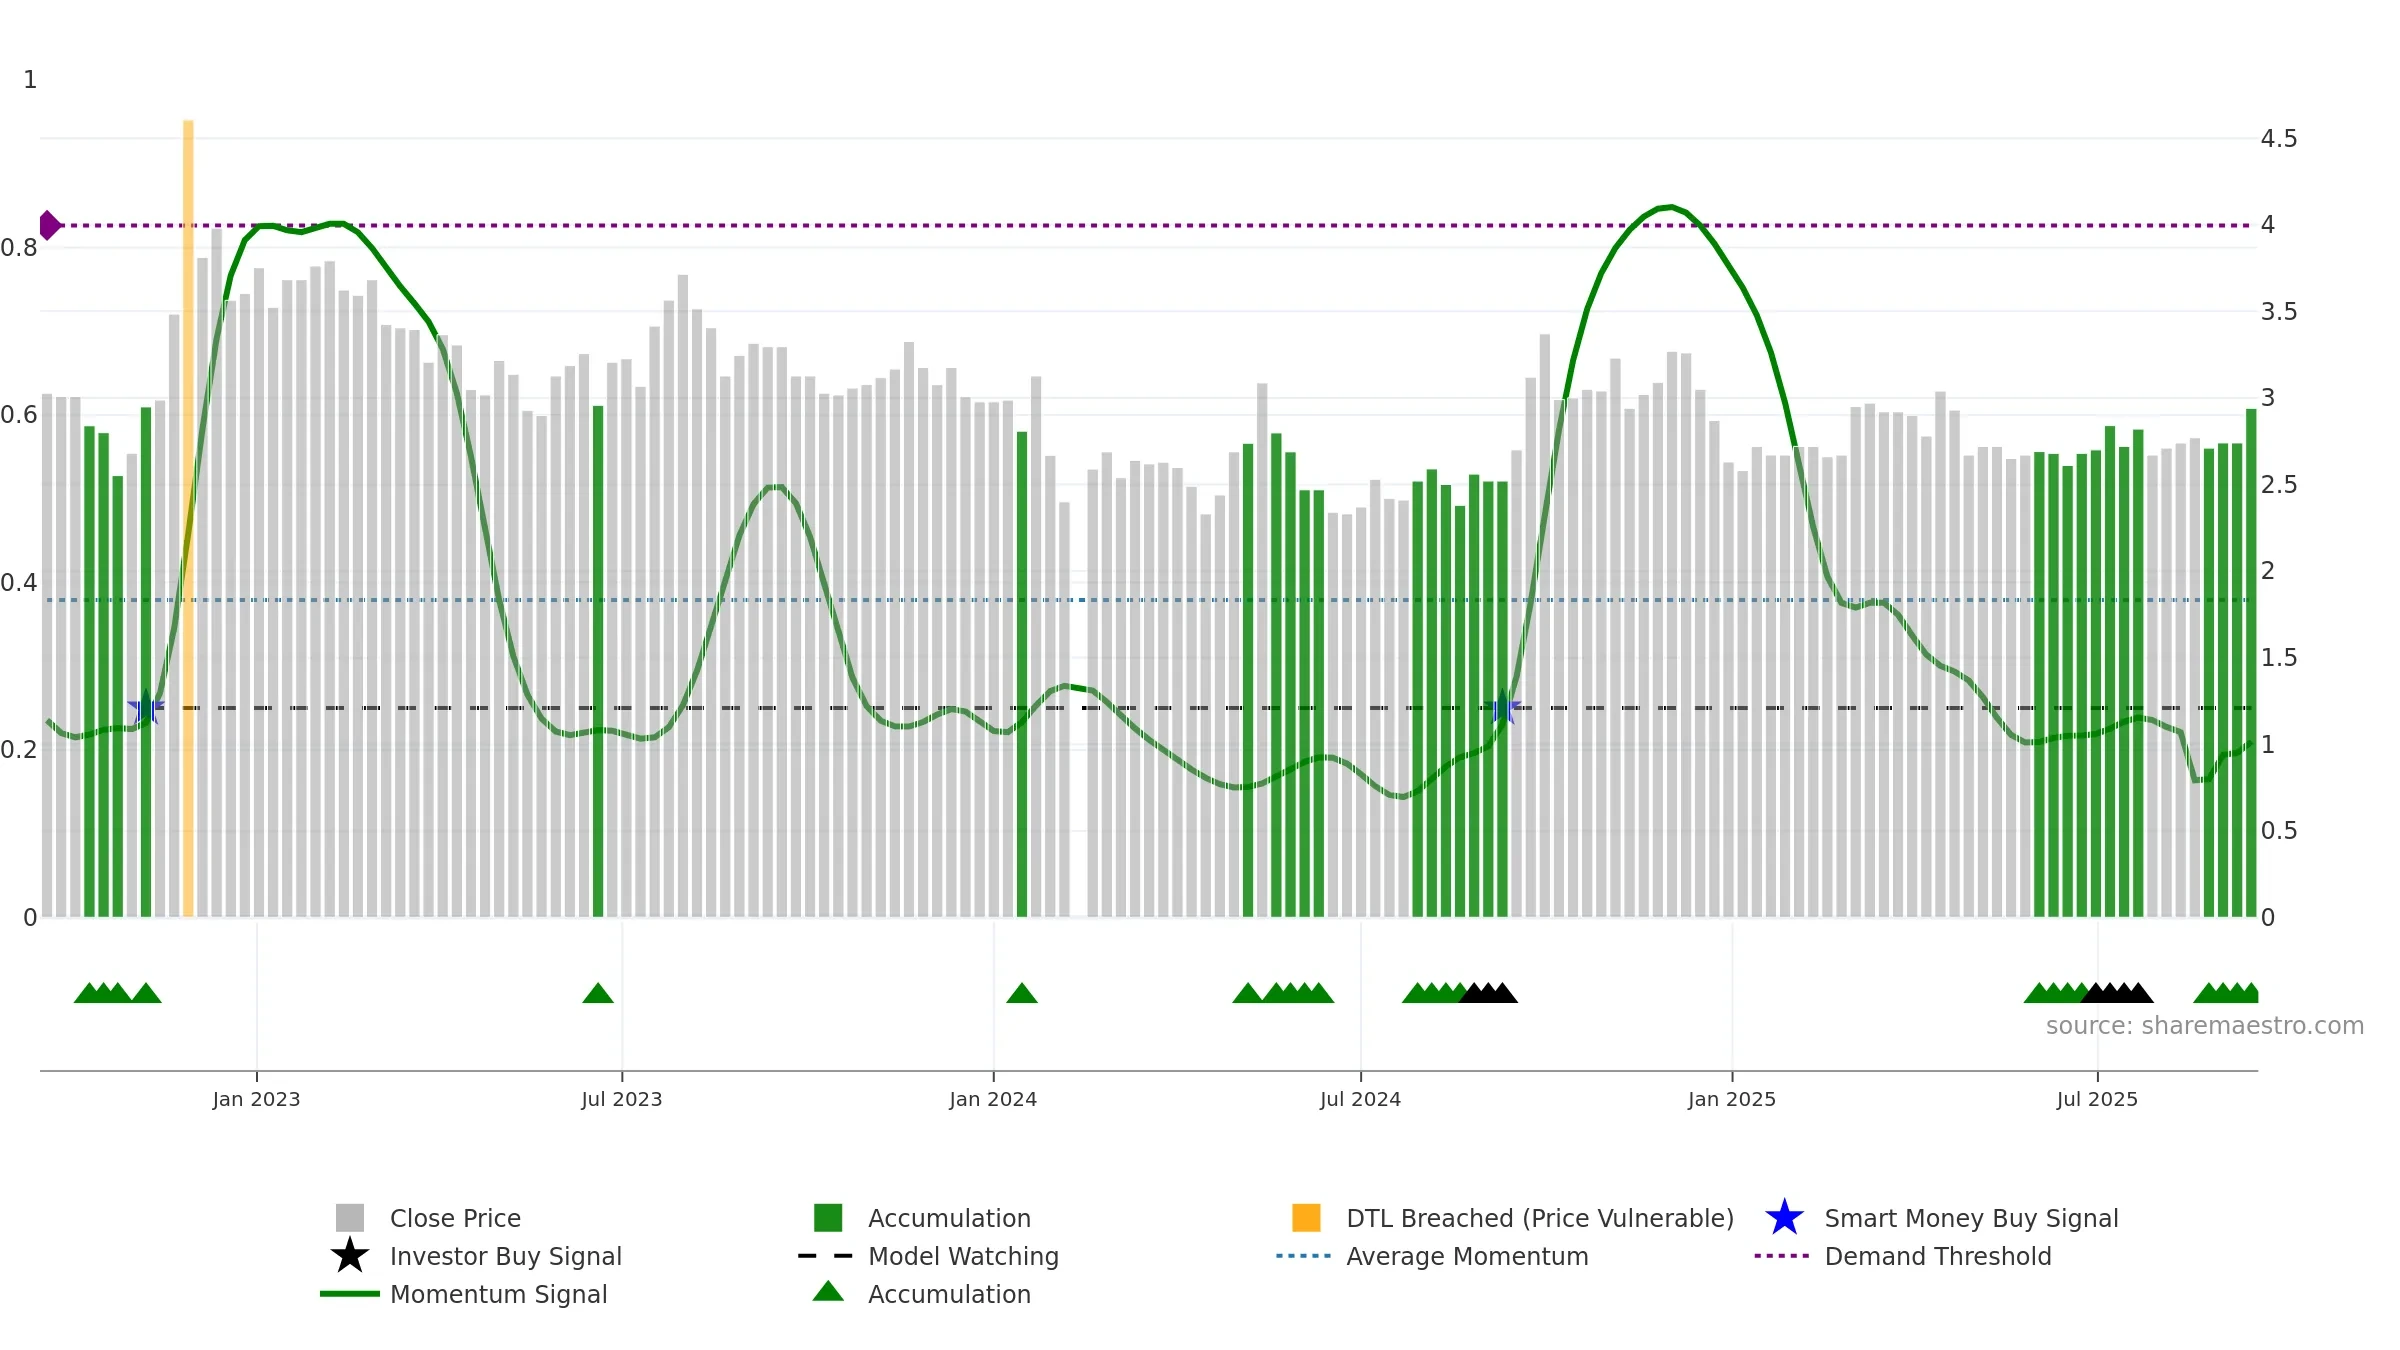Click the blue star marker before Jan 2023
This screenshot has height=1350, width=2400.
146,708
